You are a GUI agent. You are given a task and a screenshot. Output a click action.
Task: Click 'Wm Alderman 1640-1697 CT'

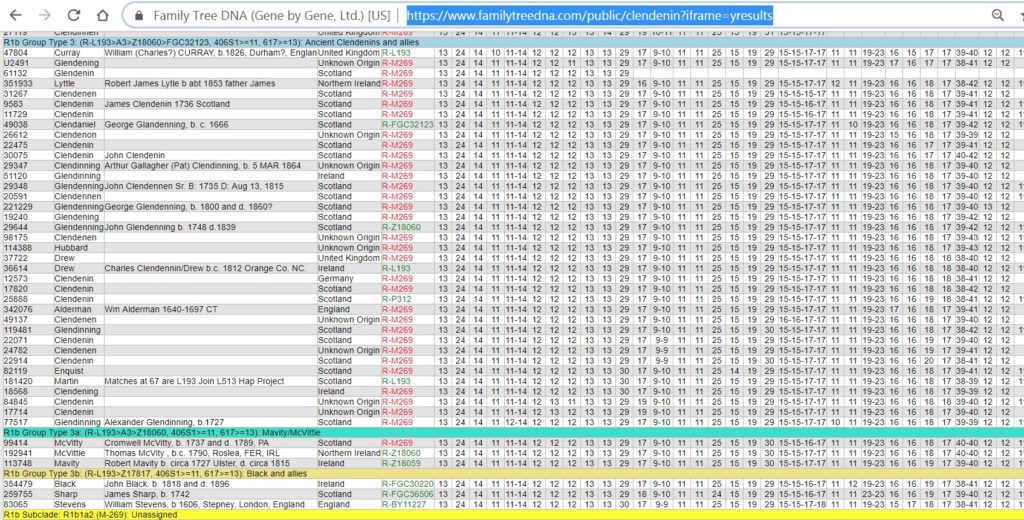point(161,310)
